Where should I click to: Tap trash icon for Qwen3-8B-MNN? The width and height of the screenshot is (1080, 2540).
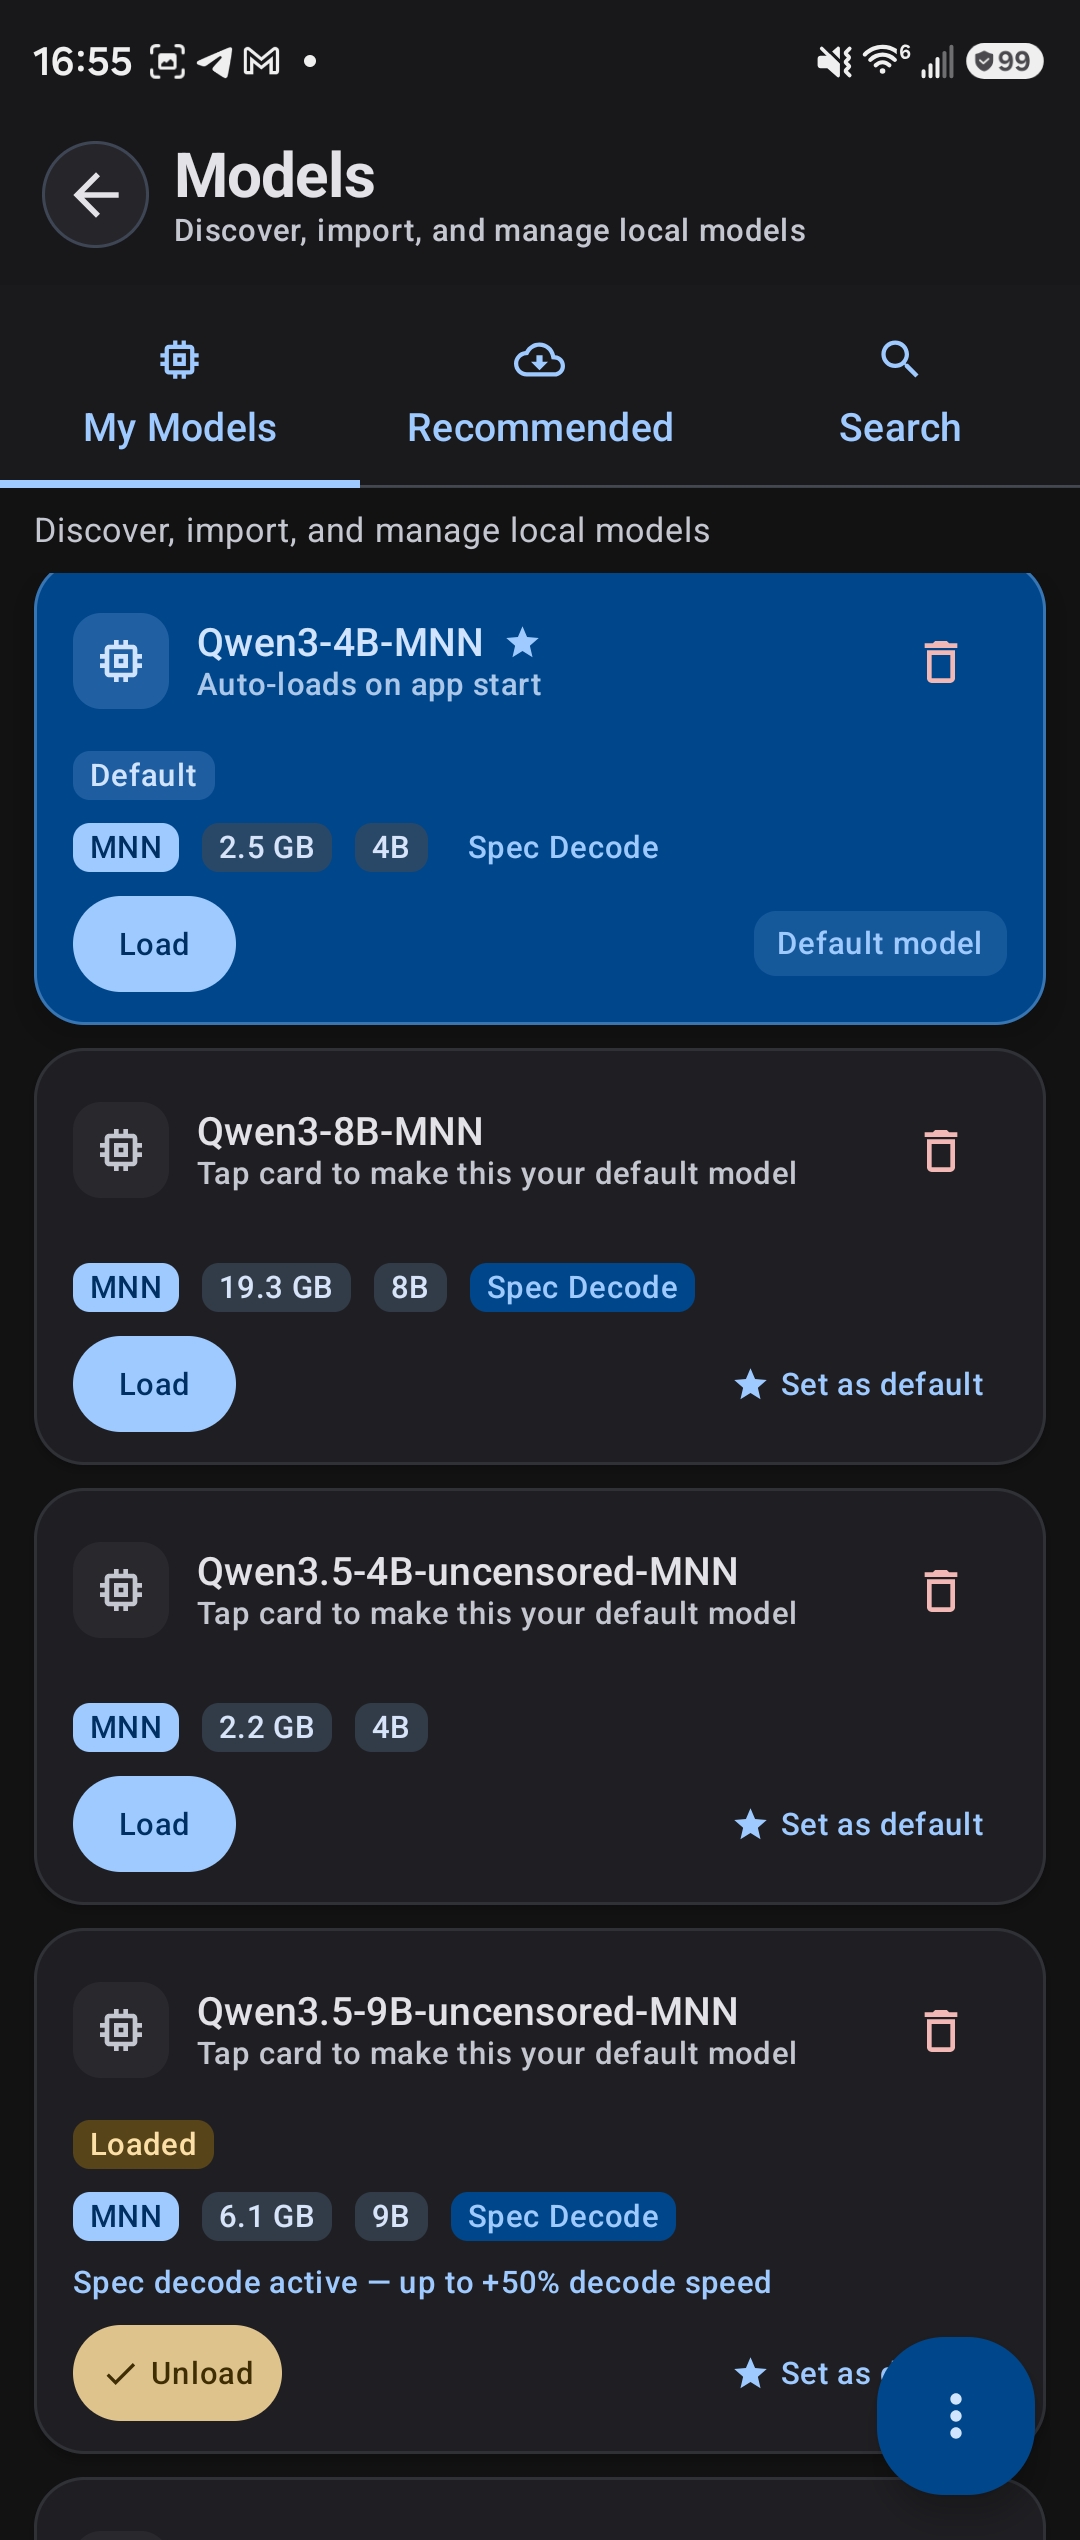click(940, 1151)
